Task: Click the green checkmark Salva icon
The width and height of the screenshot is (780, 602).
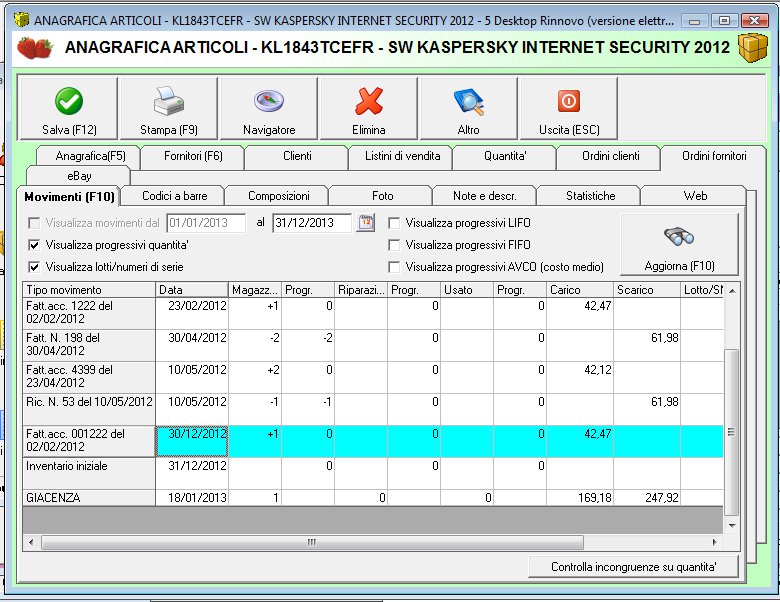Action: tap(69, 101)
